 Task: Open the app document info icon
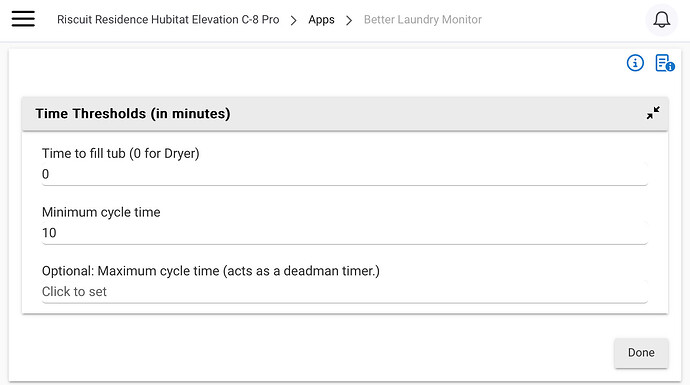664,63
